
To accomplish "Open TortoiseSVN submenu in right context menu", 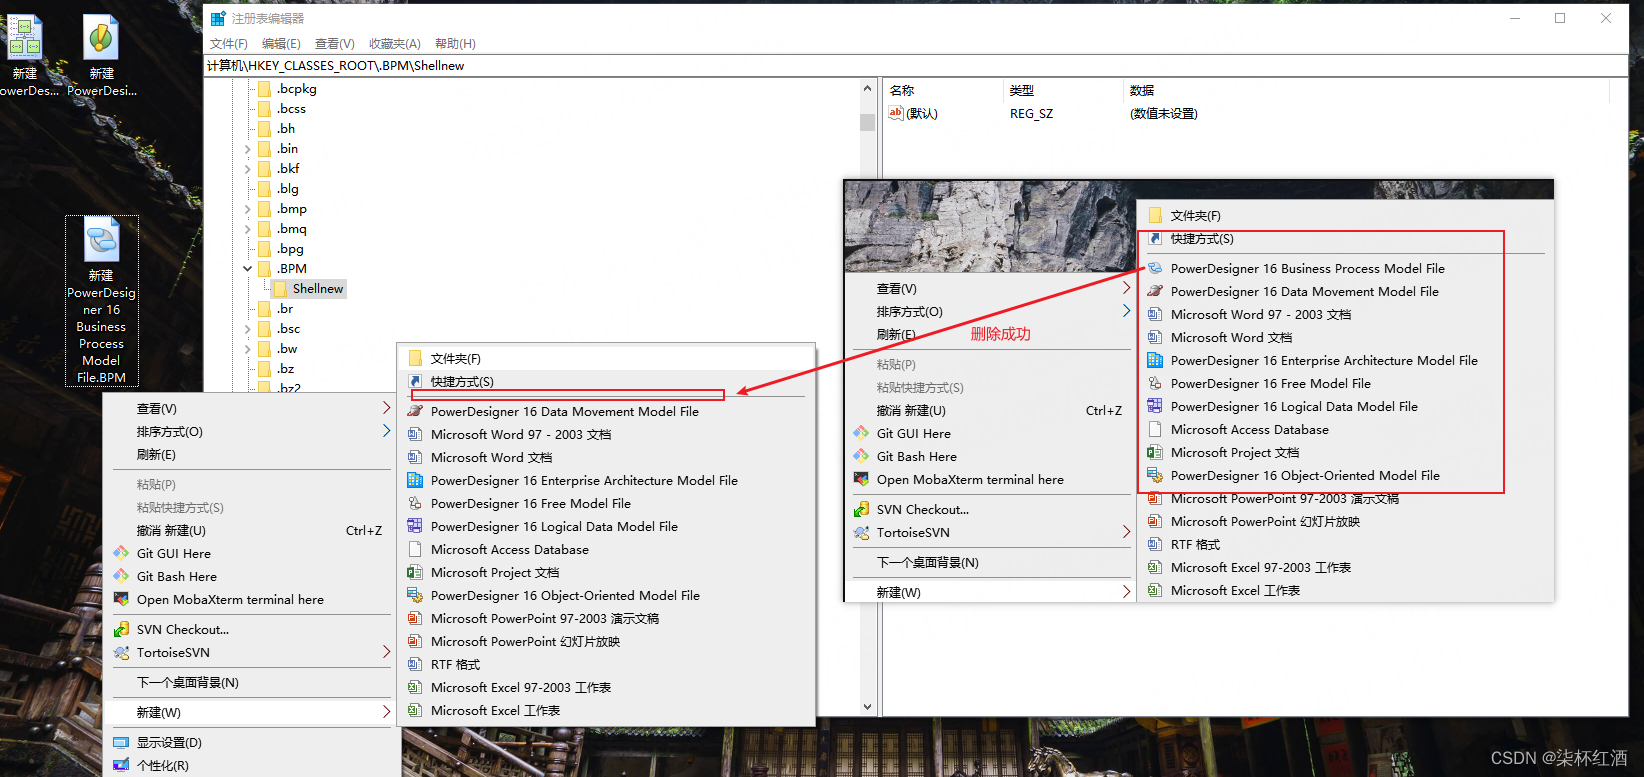I will [990, 533].
